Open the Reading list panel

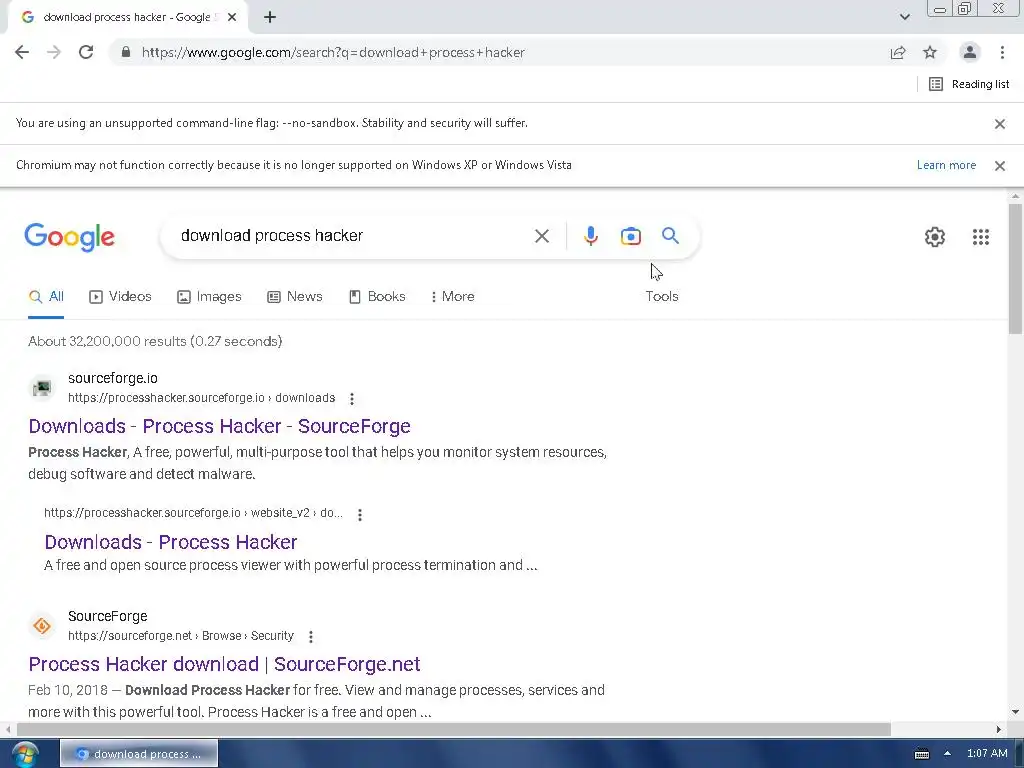pos(969,84)
